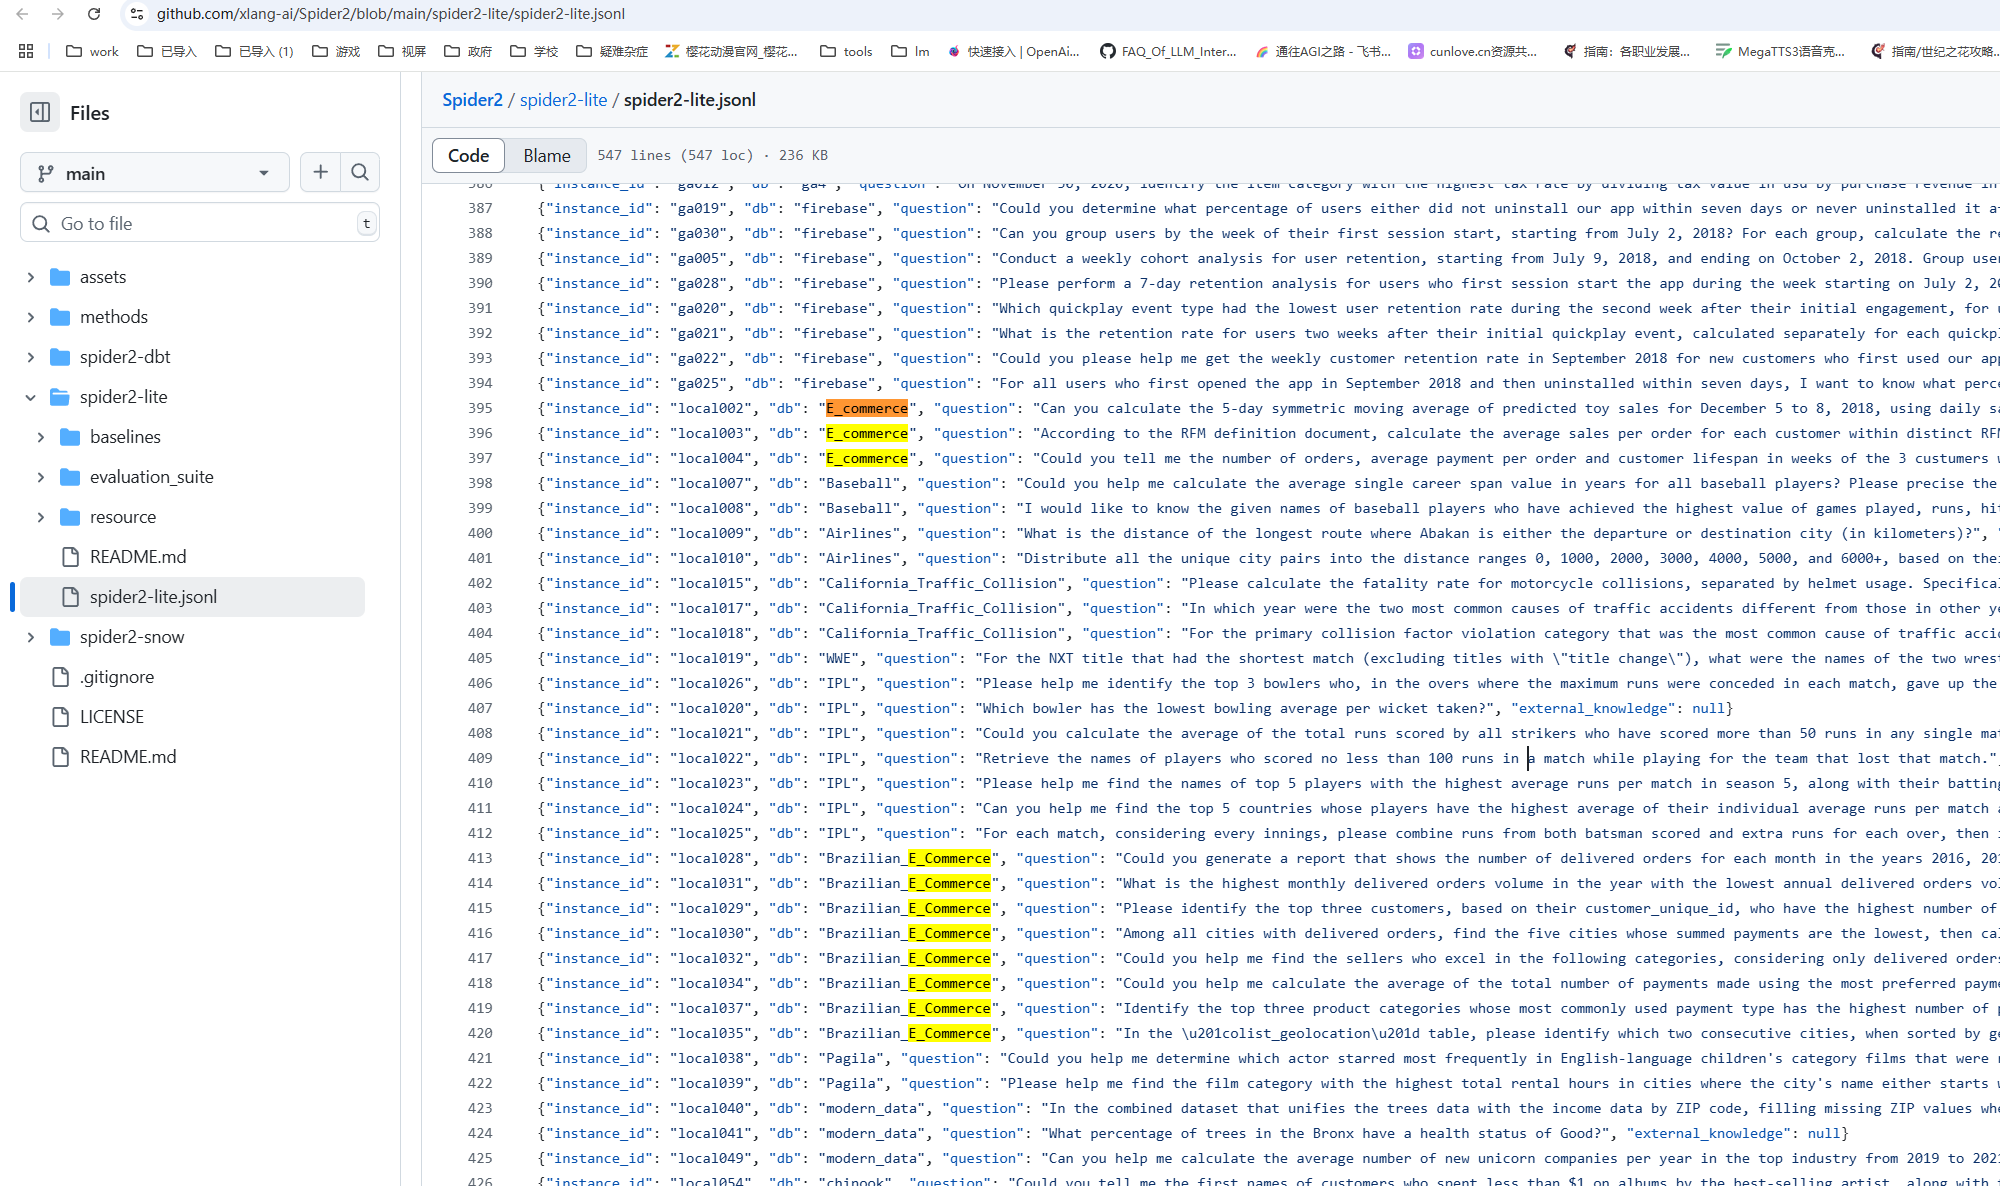Open the Spider2 breadcrumb link
2000x1186 pixels.
(x=472, y=100)
